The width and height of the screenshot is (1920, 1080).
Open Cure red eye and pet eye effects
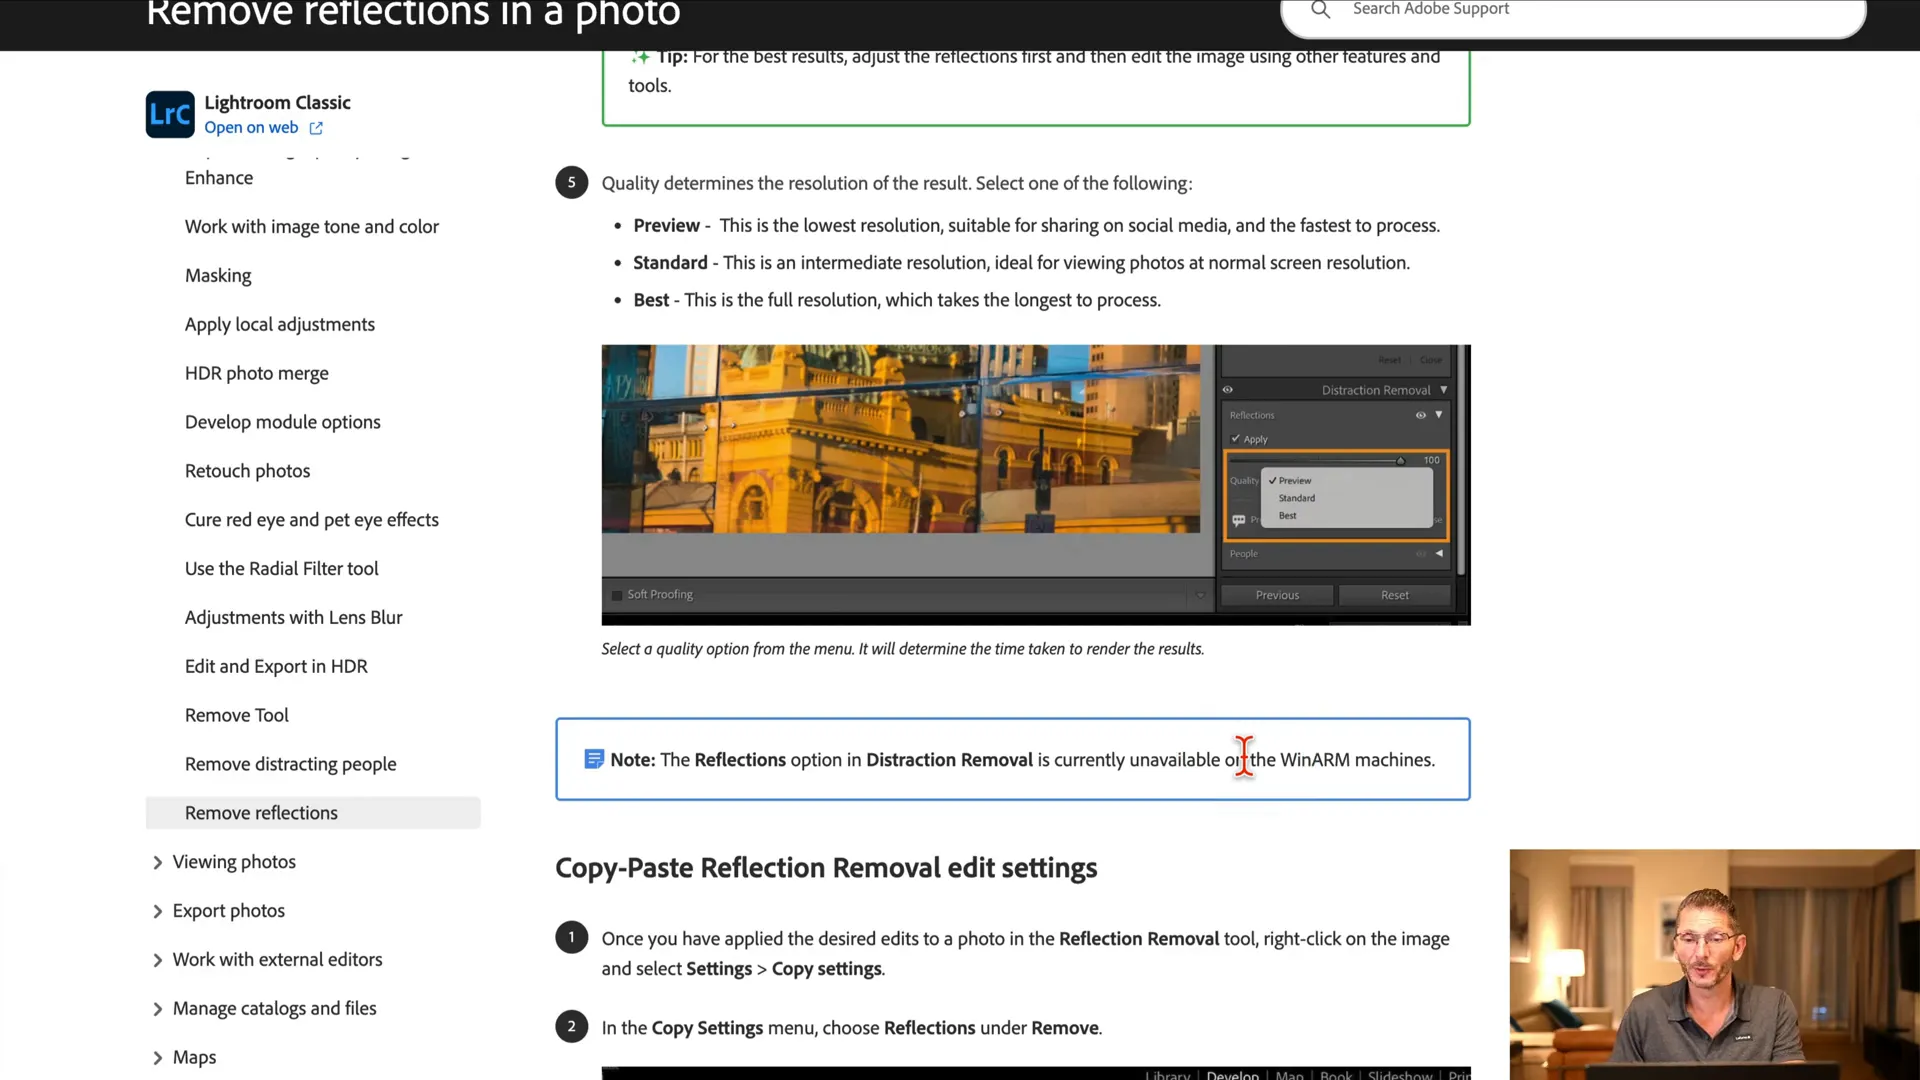[312, 520]
